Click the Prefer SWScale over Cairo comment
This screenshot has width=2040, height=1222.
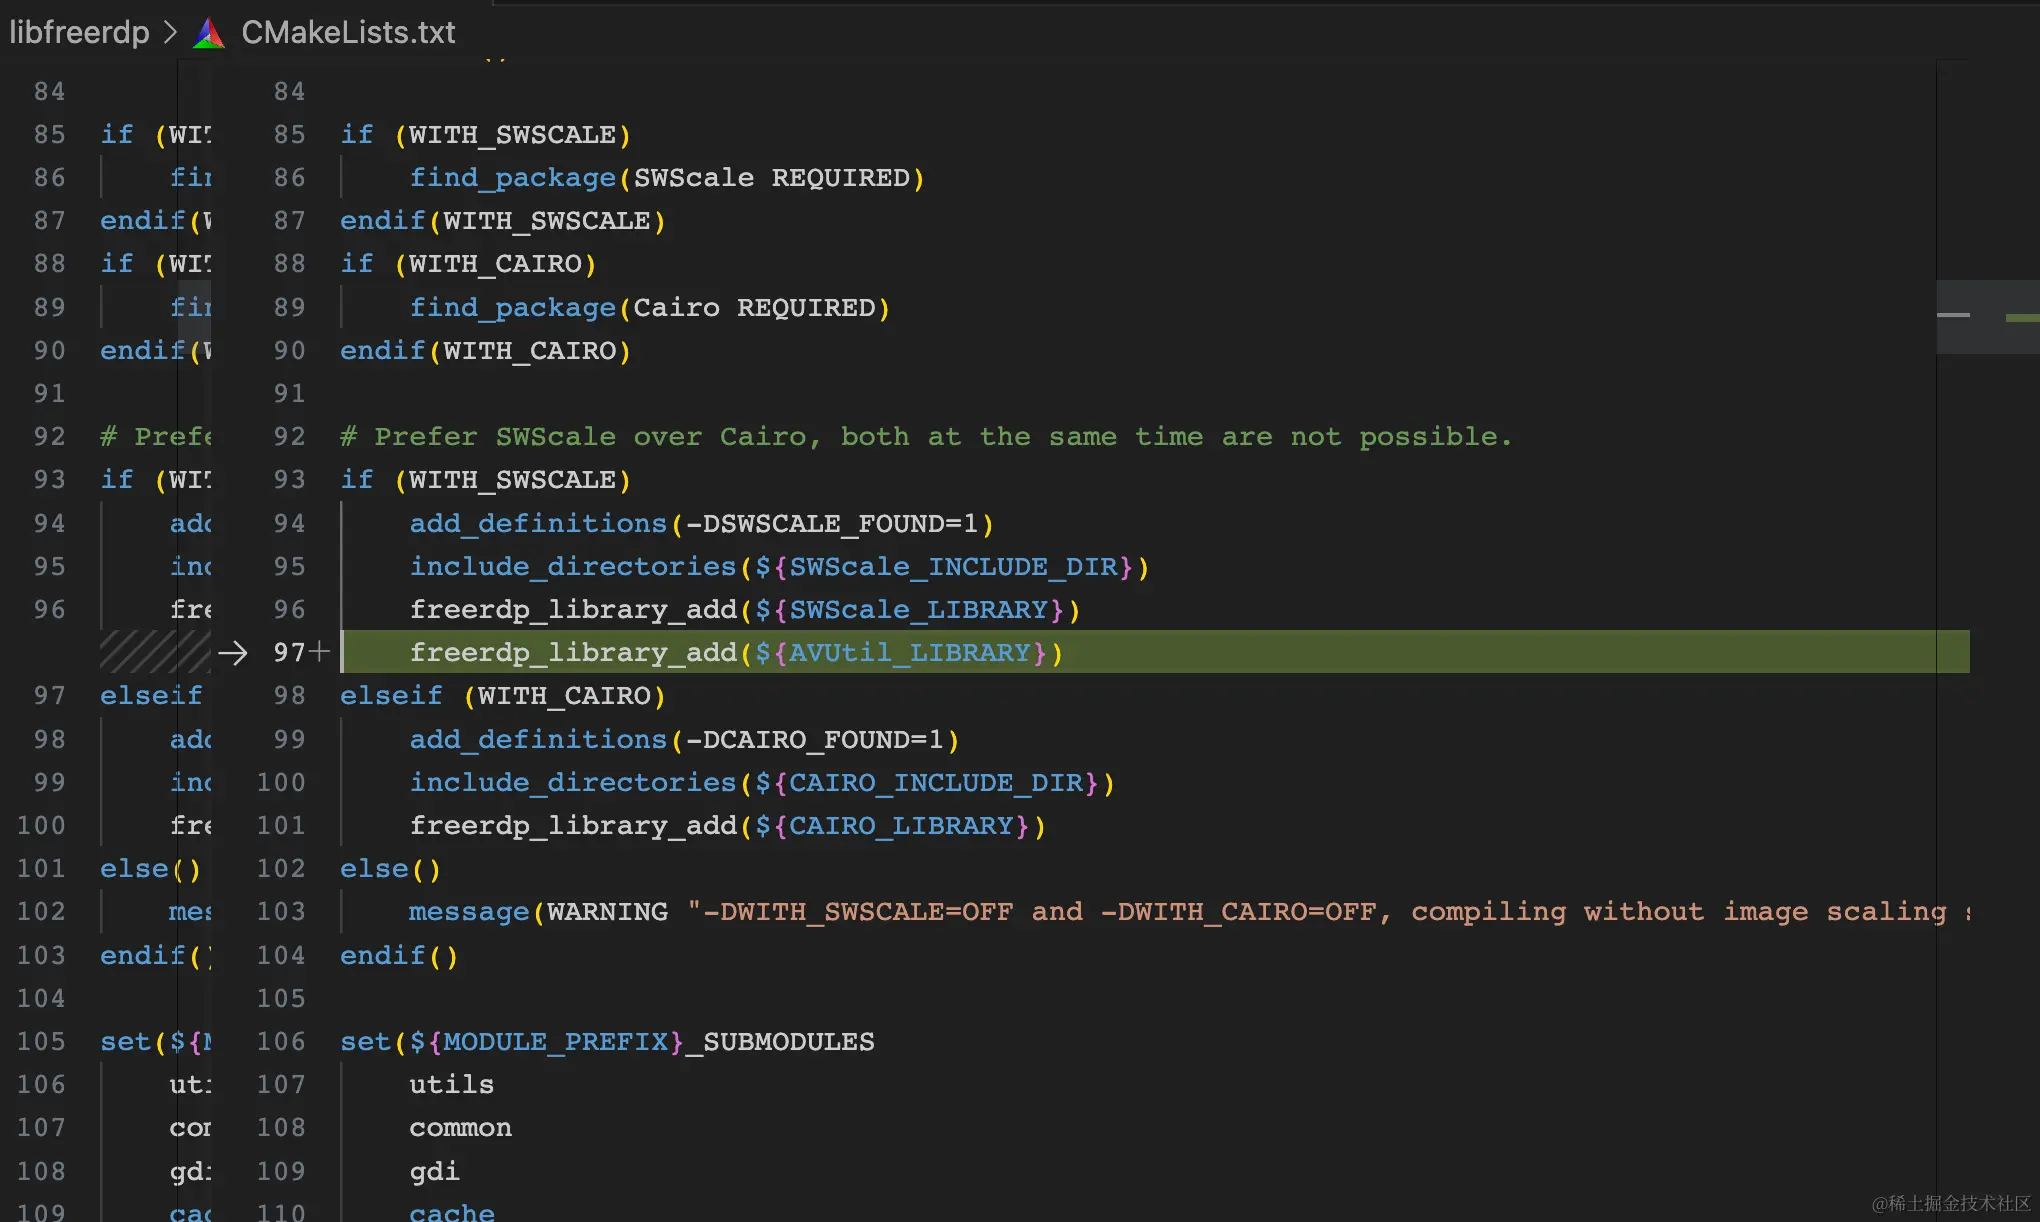[925, 437]
